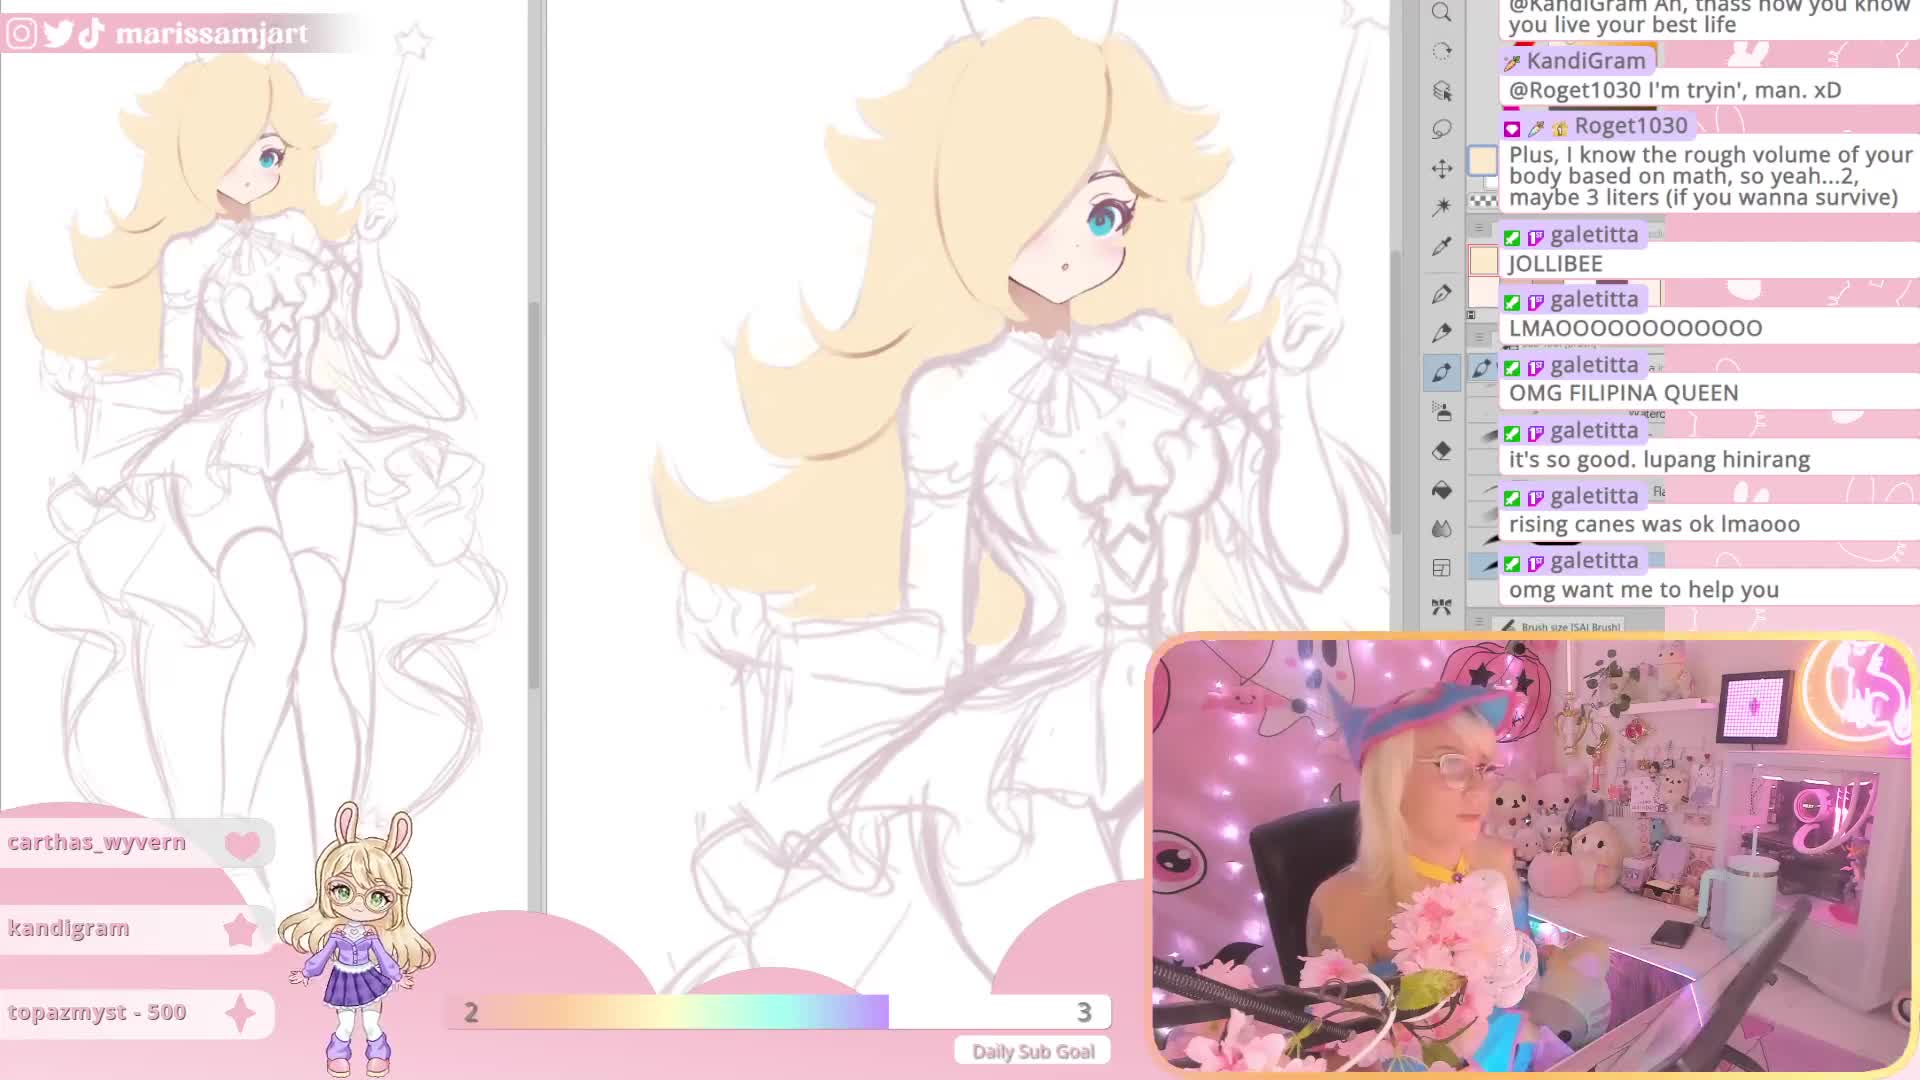Viewport: 1920px width, 1080px height.
Task: Click the webcam feed overlay
Action: click(1531, 855)
